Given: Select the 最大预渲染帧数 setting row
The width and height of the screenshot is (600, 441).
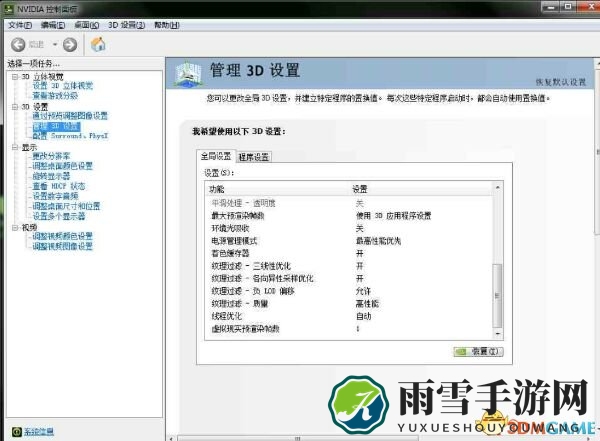Looking at the screenshot, I should point(349,216).
